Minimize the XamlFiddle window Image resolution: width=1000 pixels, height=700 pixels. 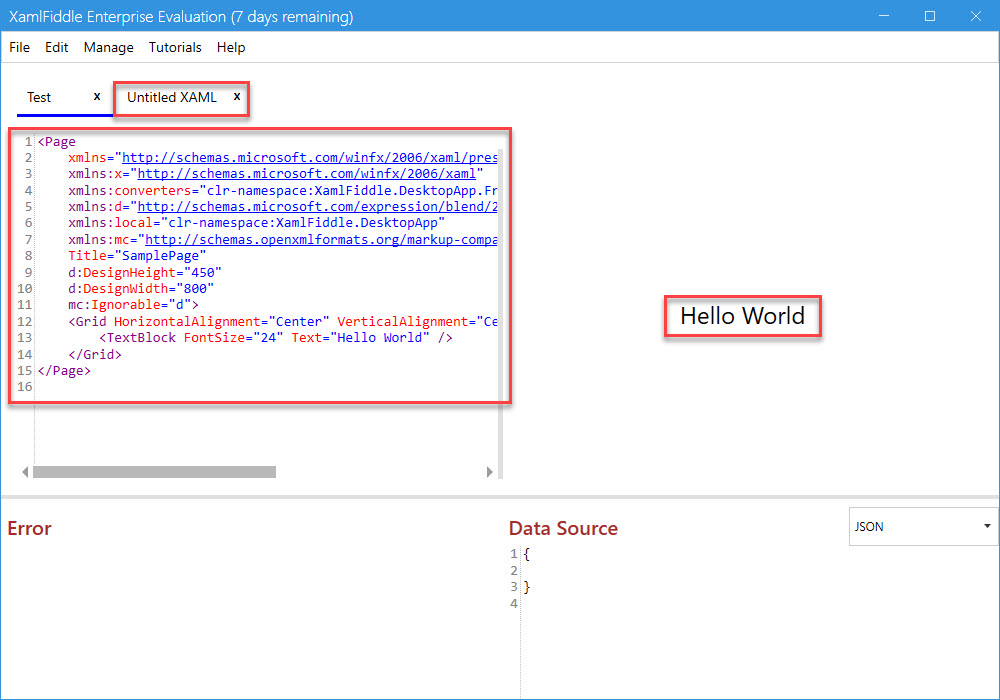coord(883,16)
